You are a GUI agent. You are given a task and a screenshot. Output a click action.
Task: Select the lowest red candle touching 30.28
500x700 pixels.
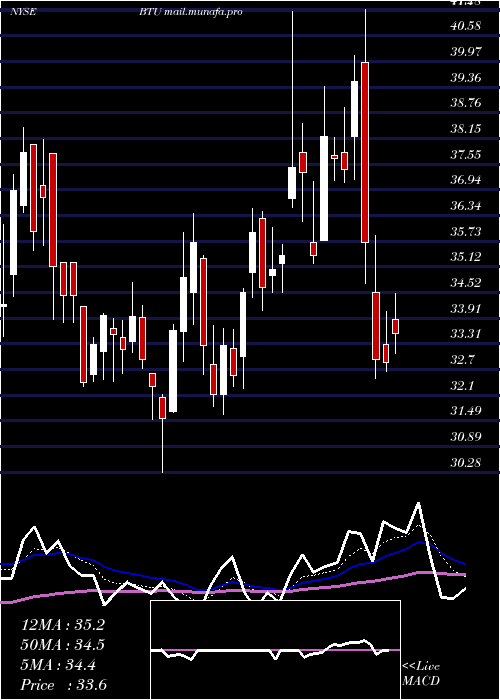pyautogui.click(x=162, y=408)
